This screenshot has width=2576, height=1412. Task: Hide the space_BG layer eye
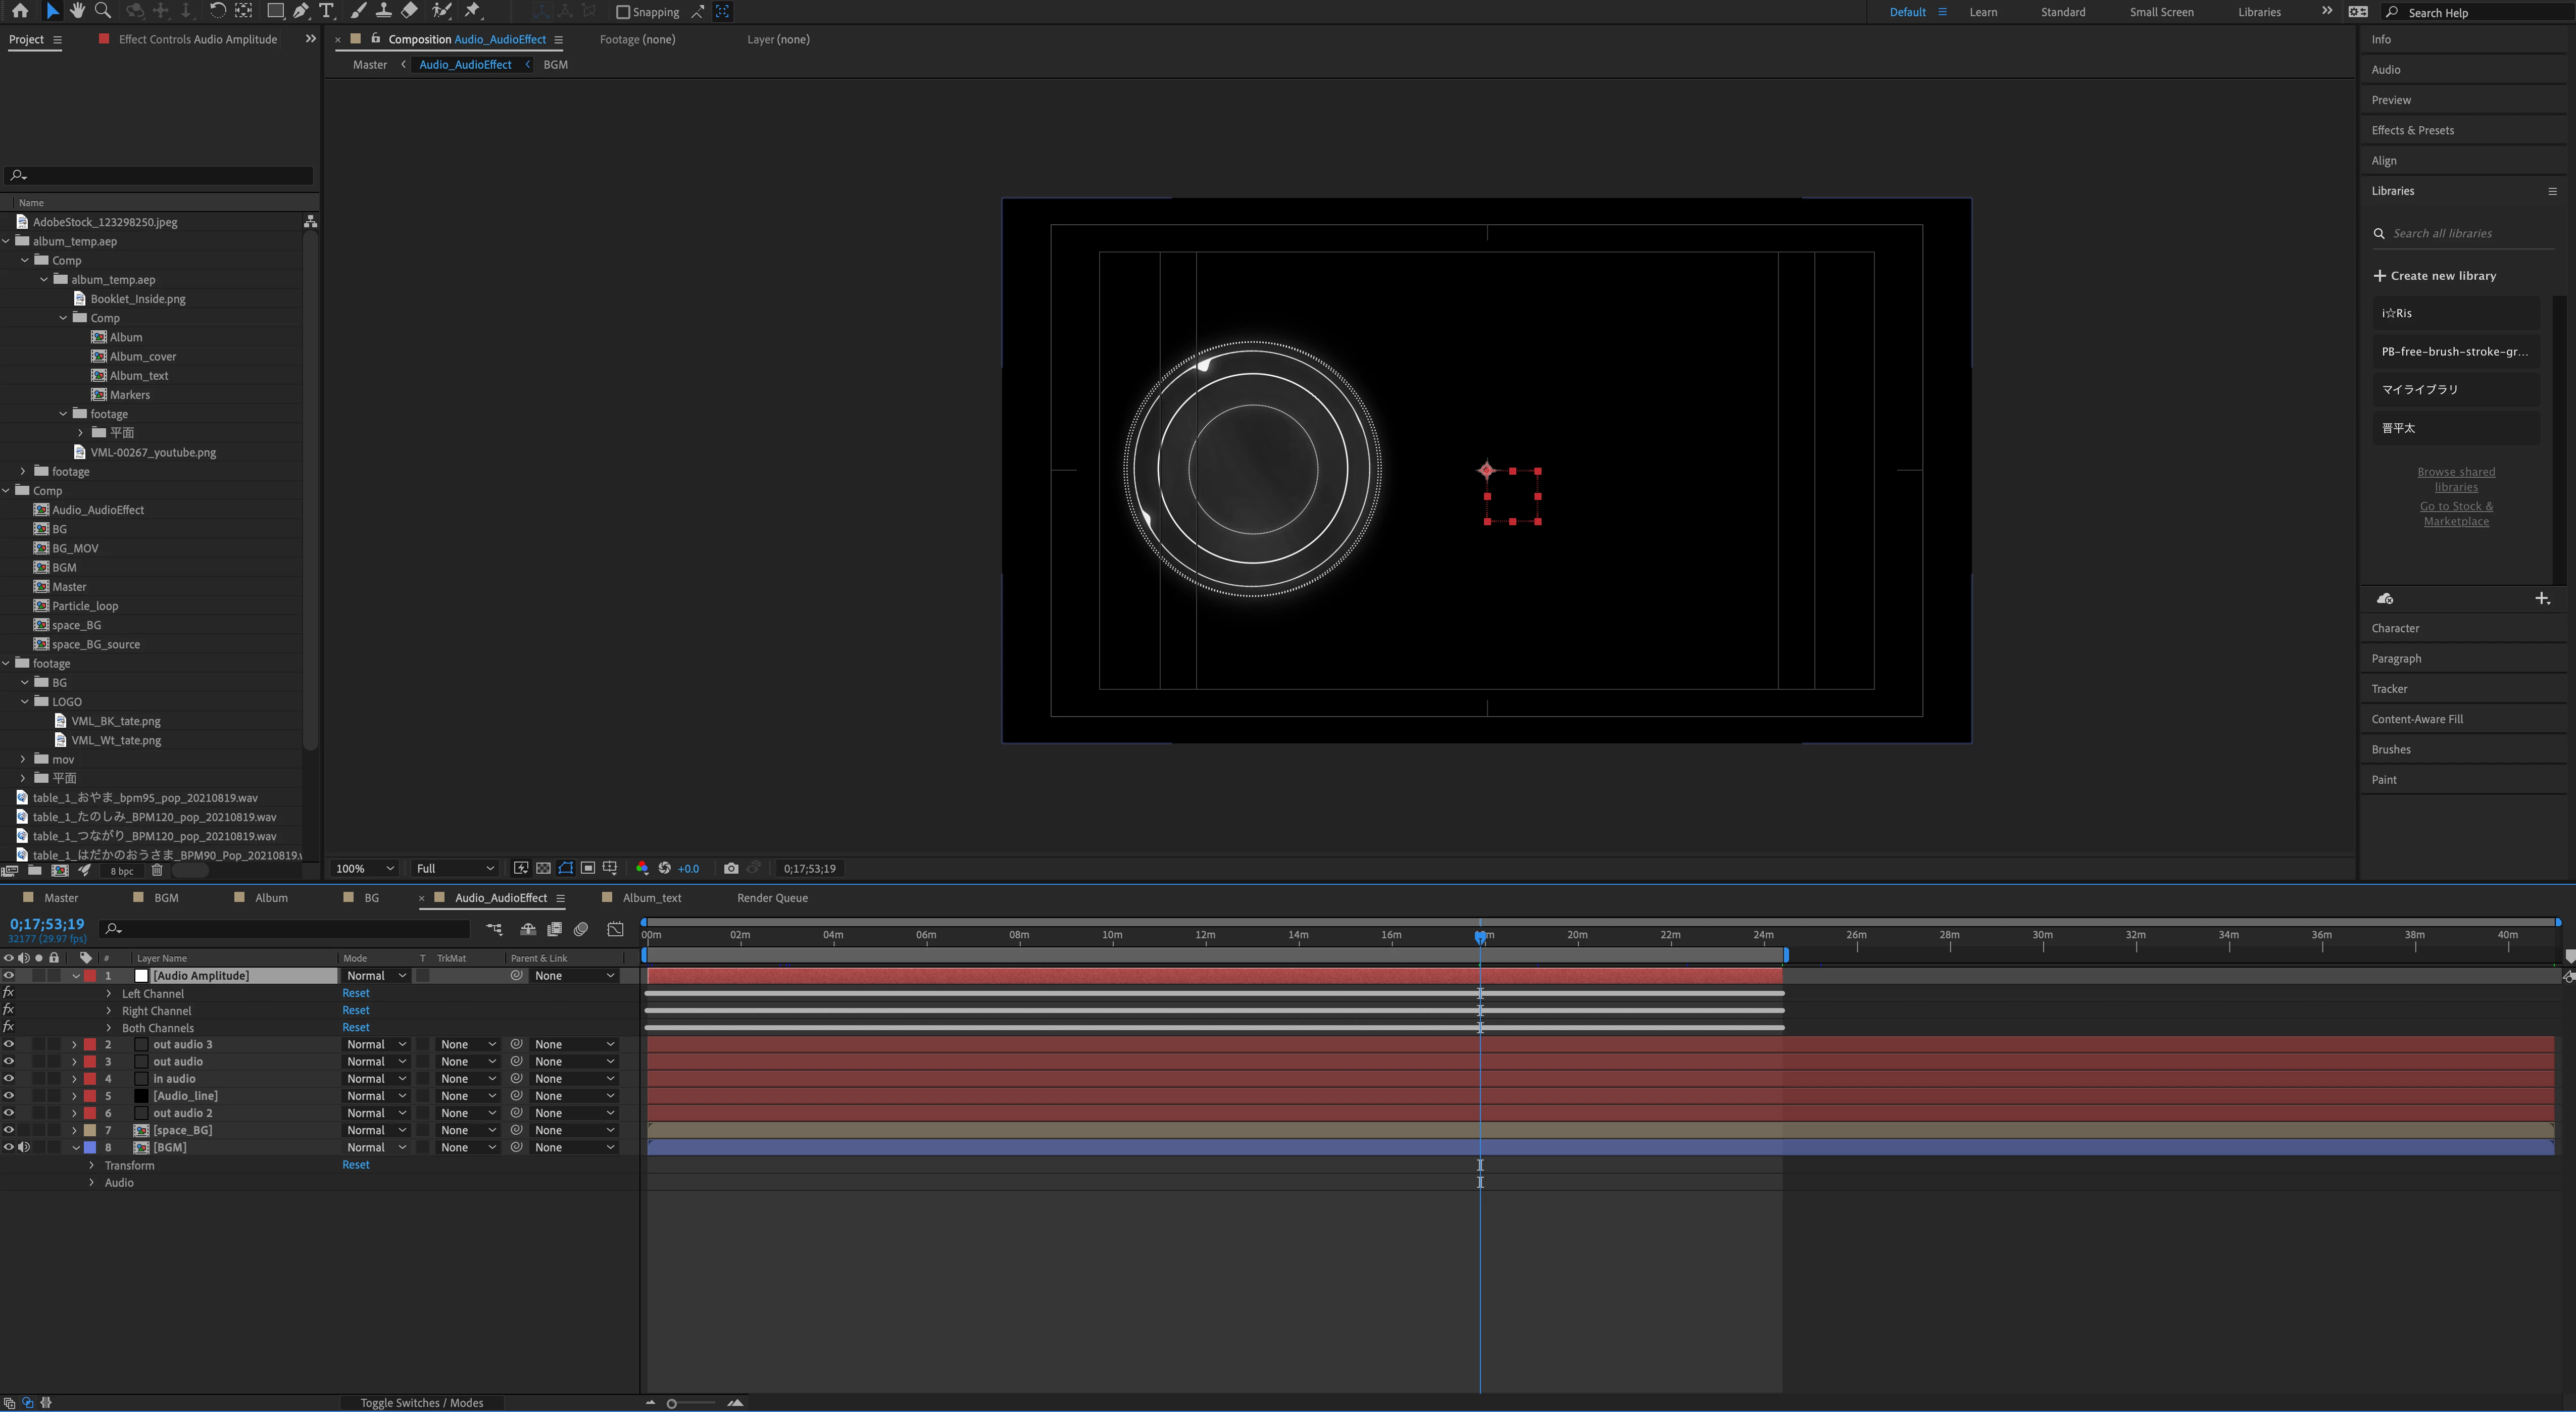click(9, 1130)
